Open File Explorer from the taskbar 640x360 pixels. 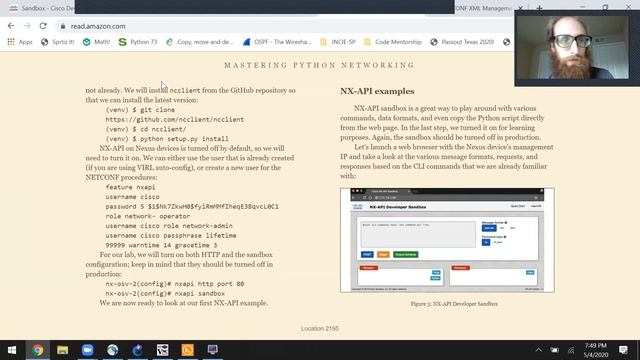[x=62, y=350]
